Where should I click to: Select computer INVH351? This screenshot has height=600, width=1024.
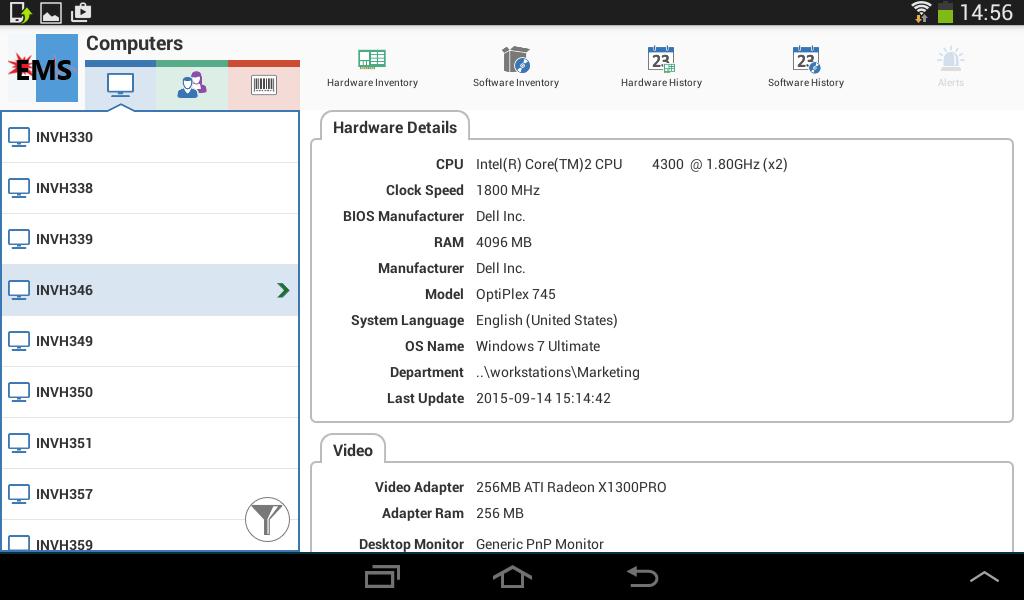click(x=150, y=443)
